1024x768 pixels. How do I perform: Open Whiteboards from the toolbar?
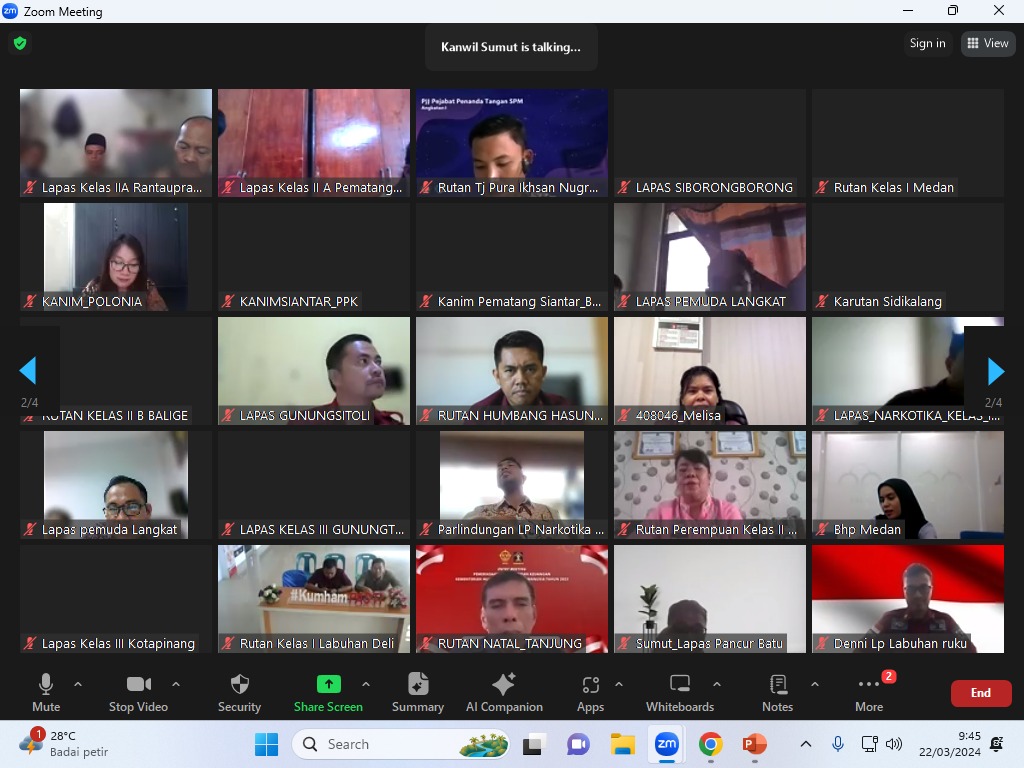[x=680, y=692]
